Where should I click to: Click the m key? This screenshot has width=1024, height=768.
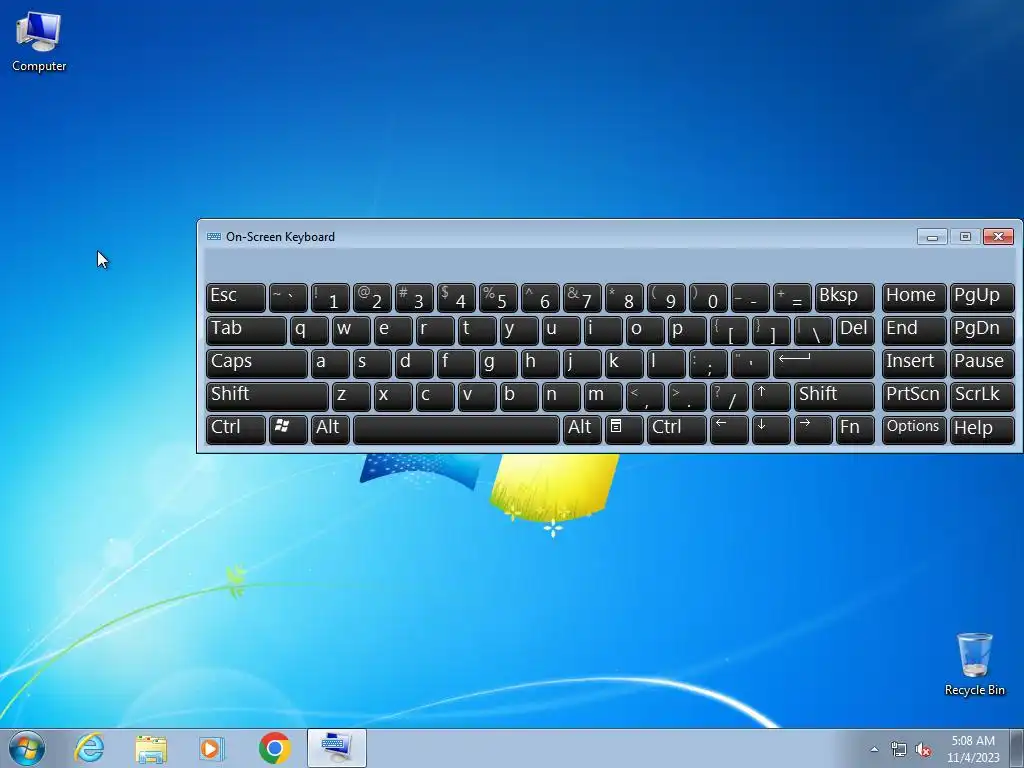(603, 396)
